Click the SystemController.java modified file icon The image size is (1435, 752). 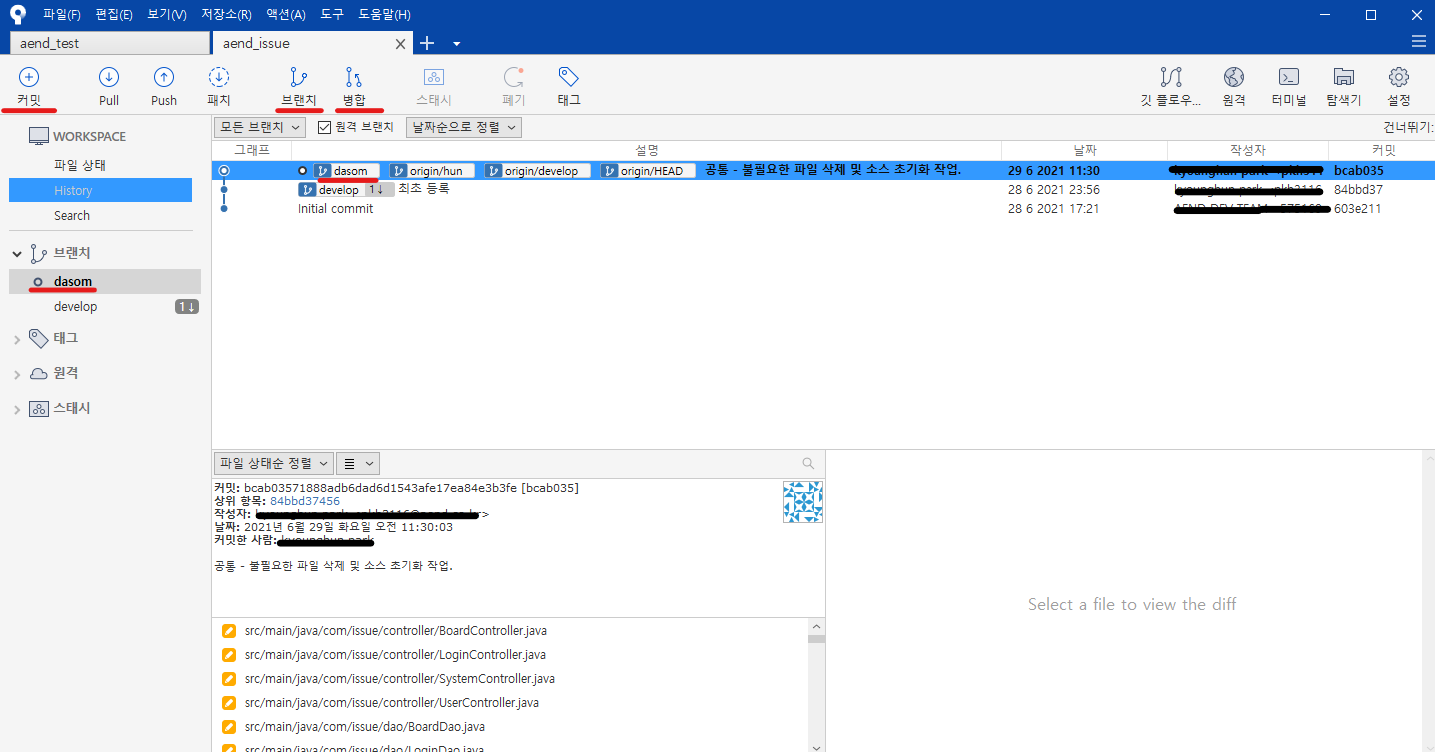tap(228, 679)
